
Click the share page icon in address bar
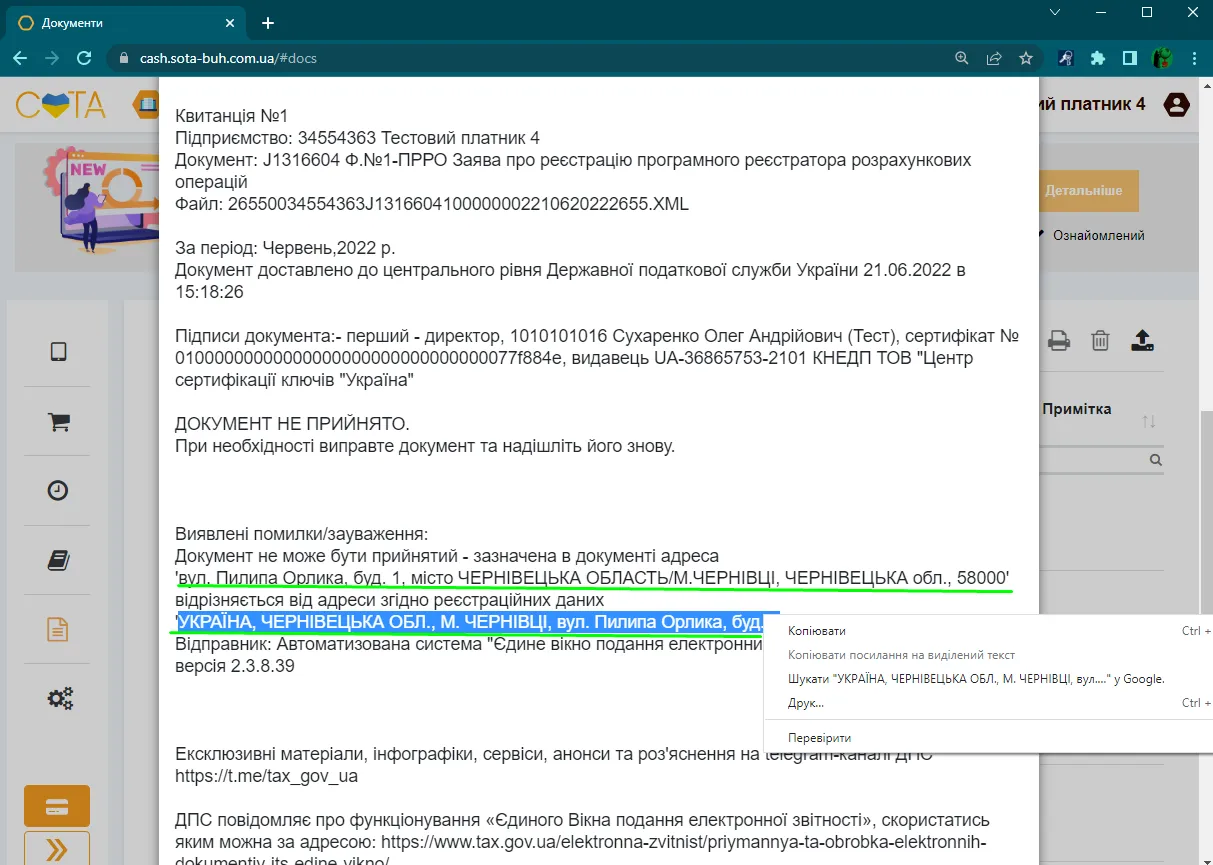(x=994, y=58)
